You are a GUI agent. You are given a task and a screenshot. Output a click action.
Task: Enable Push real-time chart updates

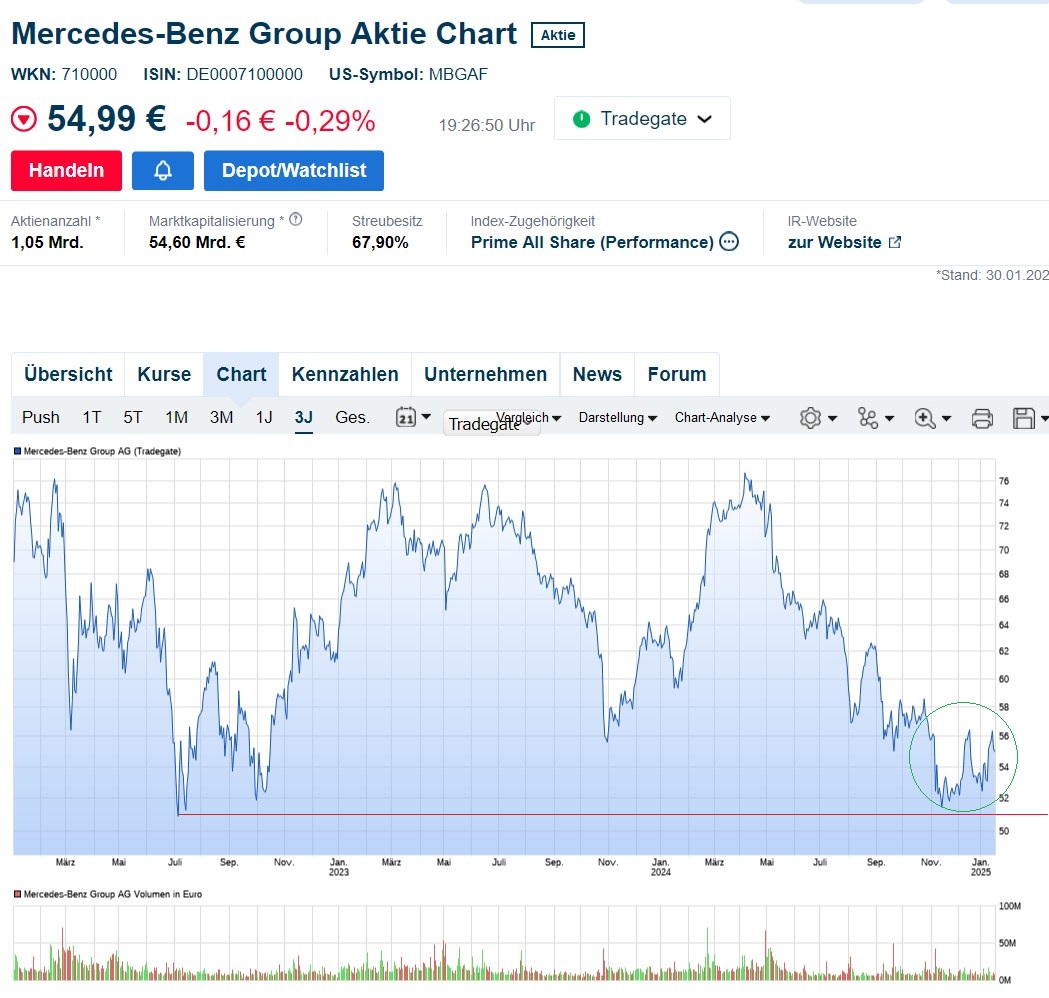click(x=40, y=417)
